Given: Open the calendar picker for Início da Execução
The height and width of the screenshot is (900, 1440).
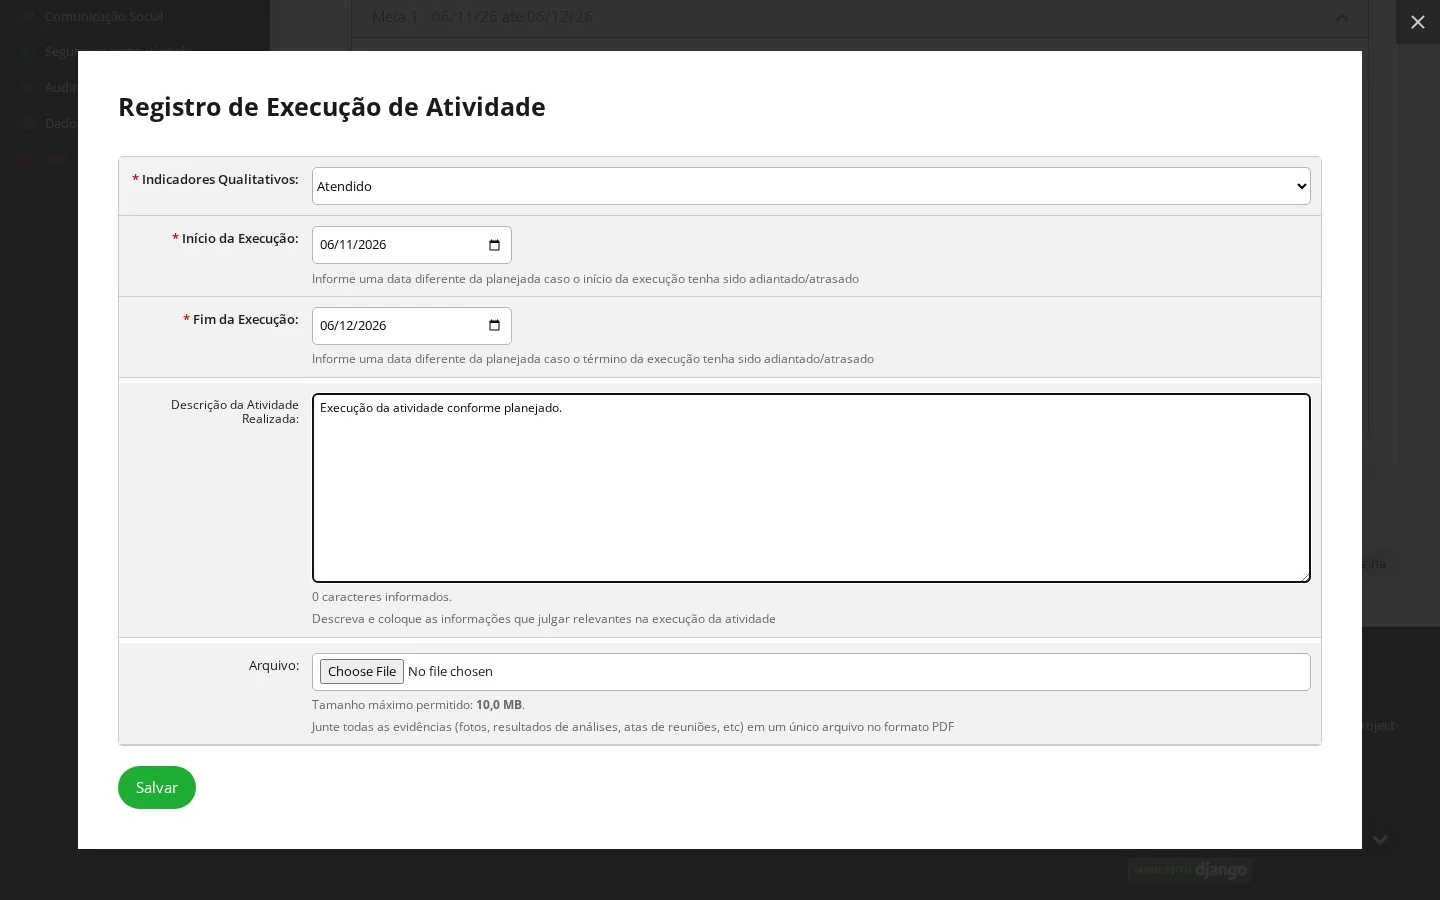Looking at the screenshot, I should point(494,245).
